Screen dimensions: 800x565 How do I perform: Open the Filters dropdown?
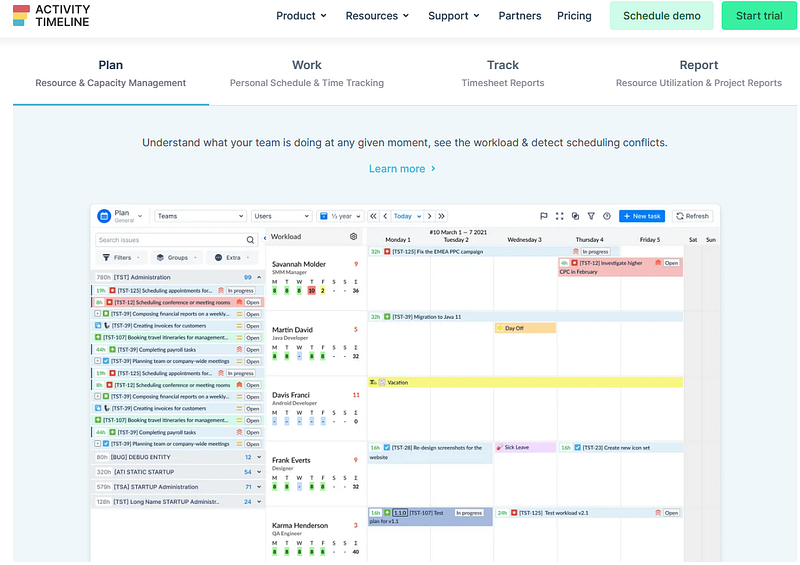(x=121, y=257)
